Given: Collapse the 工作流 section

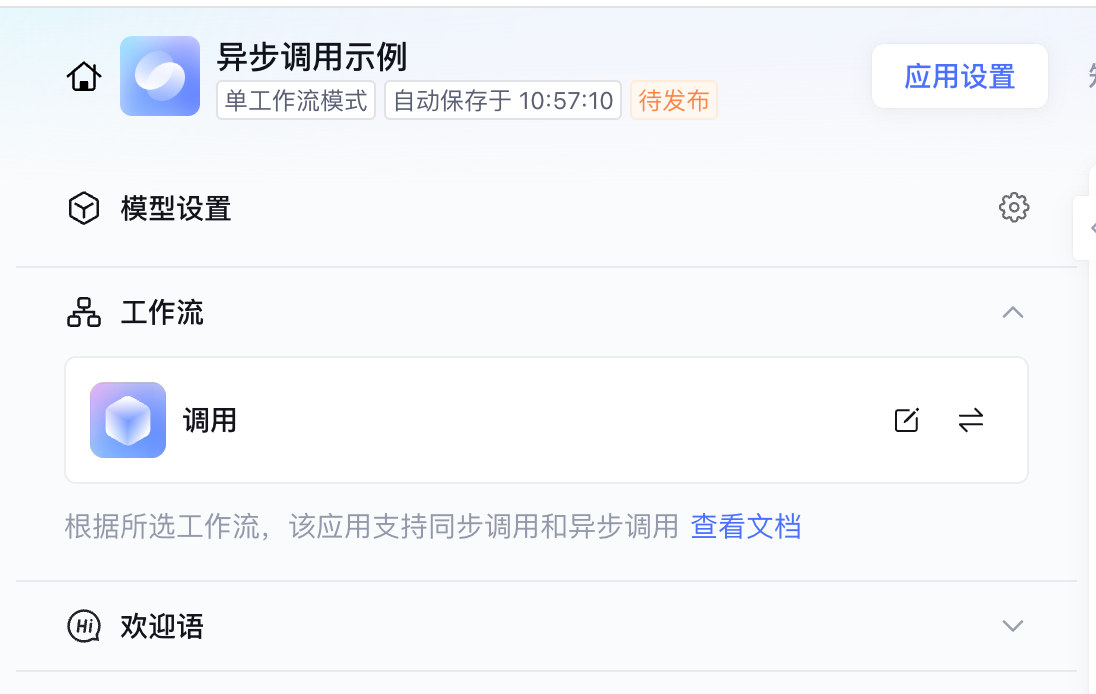Looking at the screenshot, I should pos(1013,312).
